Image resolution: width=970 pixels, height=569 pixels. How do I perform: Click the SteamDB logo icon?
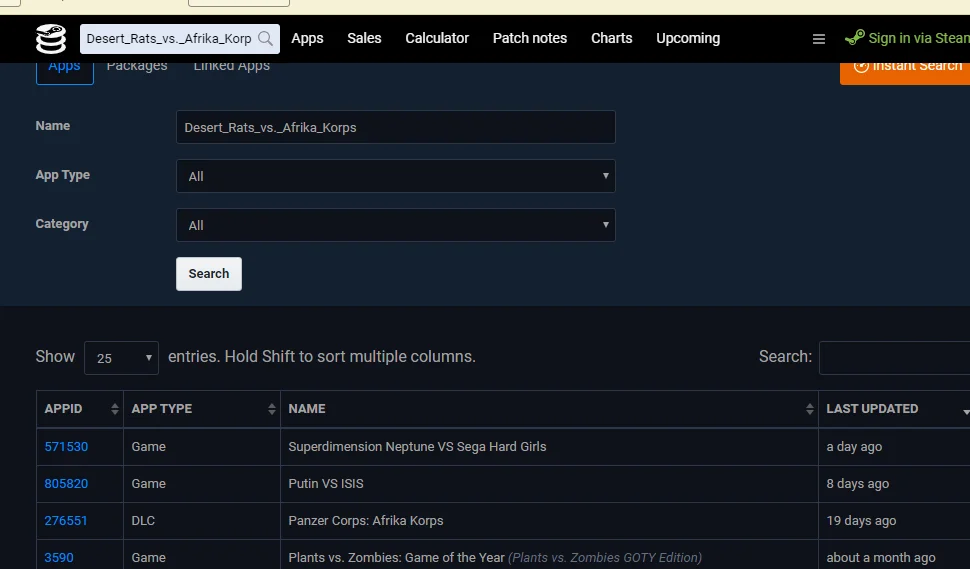[x=51, y=39]
